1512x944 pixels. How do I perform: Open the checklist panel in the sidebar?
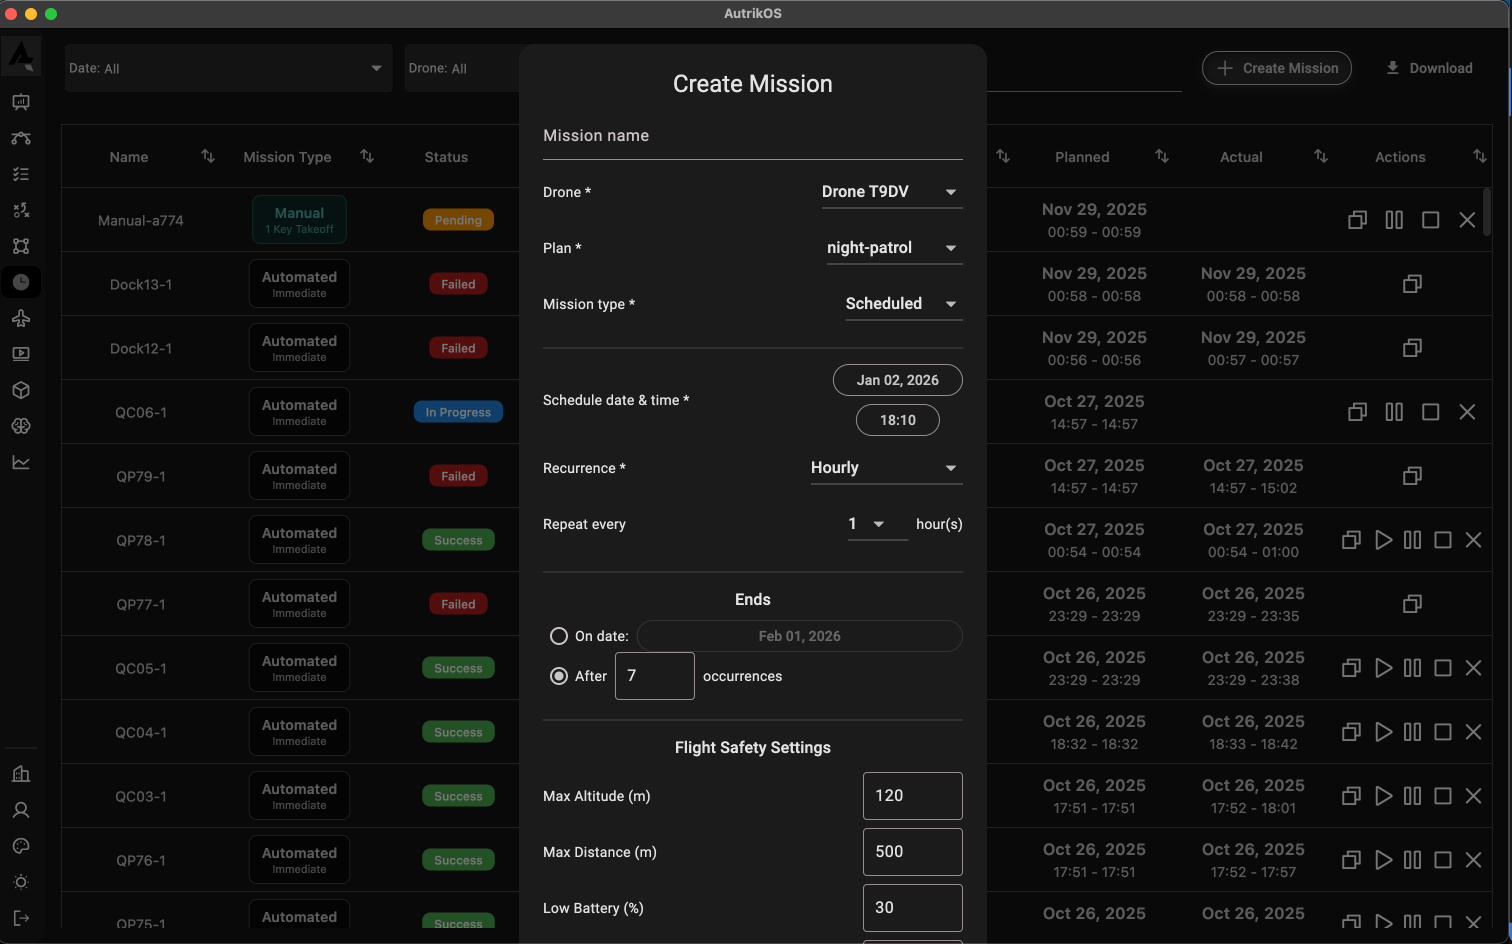coord(22,174)
